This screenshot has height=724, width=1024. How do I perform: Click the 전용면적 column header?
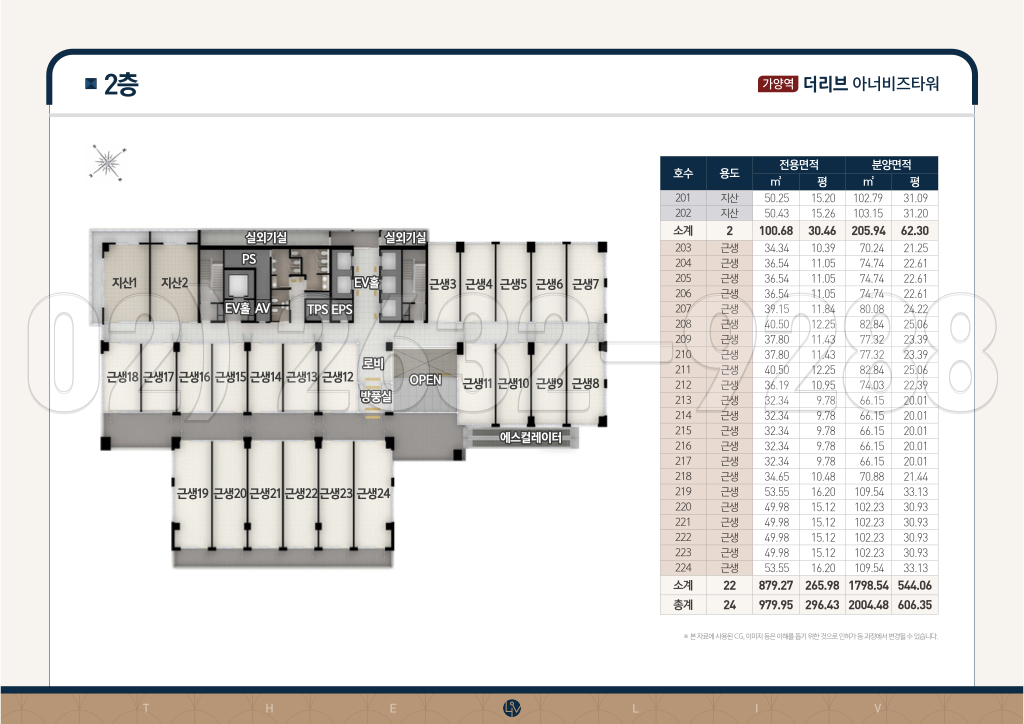click(799, 165)
